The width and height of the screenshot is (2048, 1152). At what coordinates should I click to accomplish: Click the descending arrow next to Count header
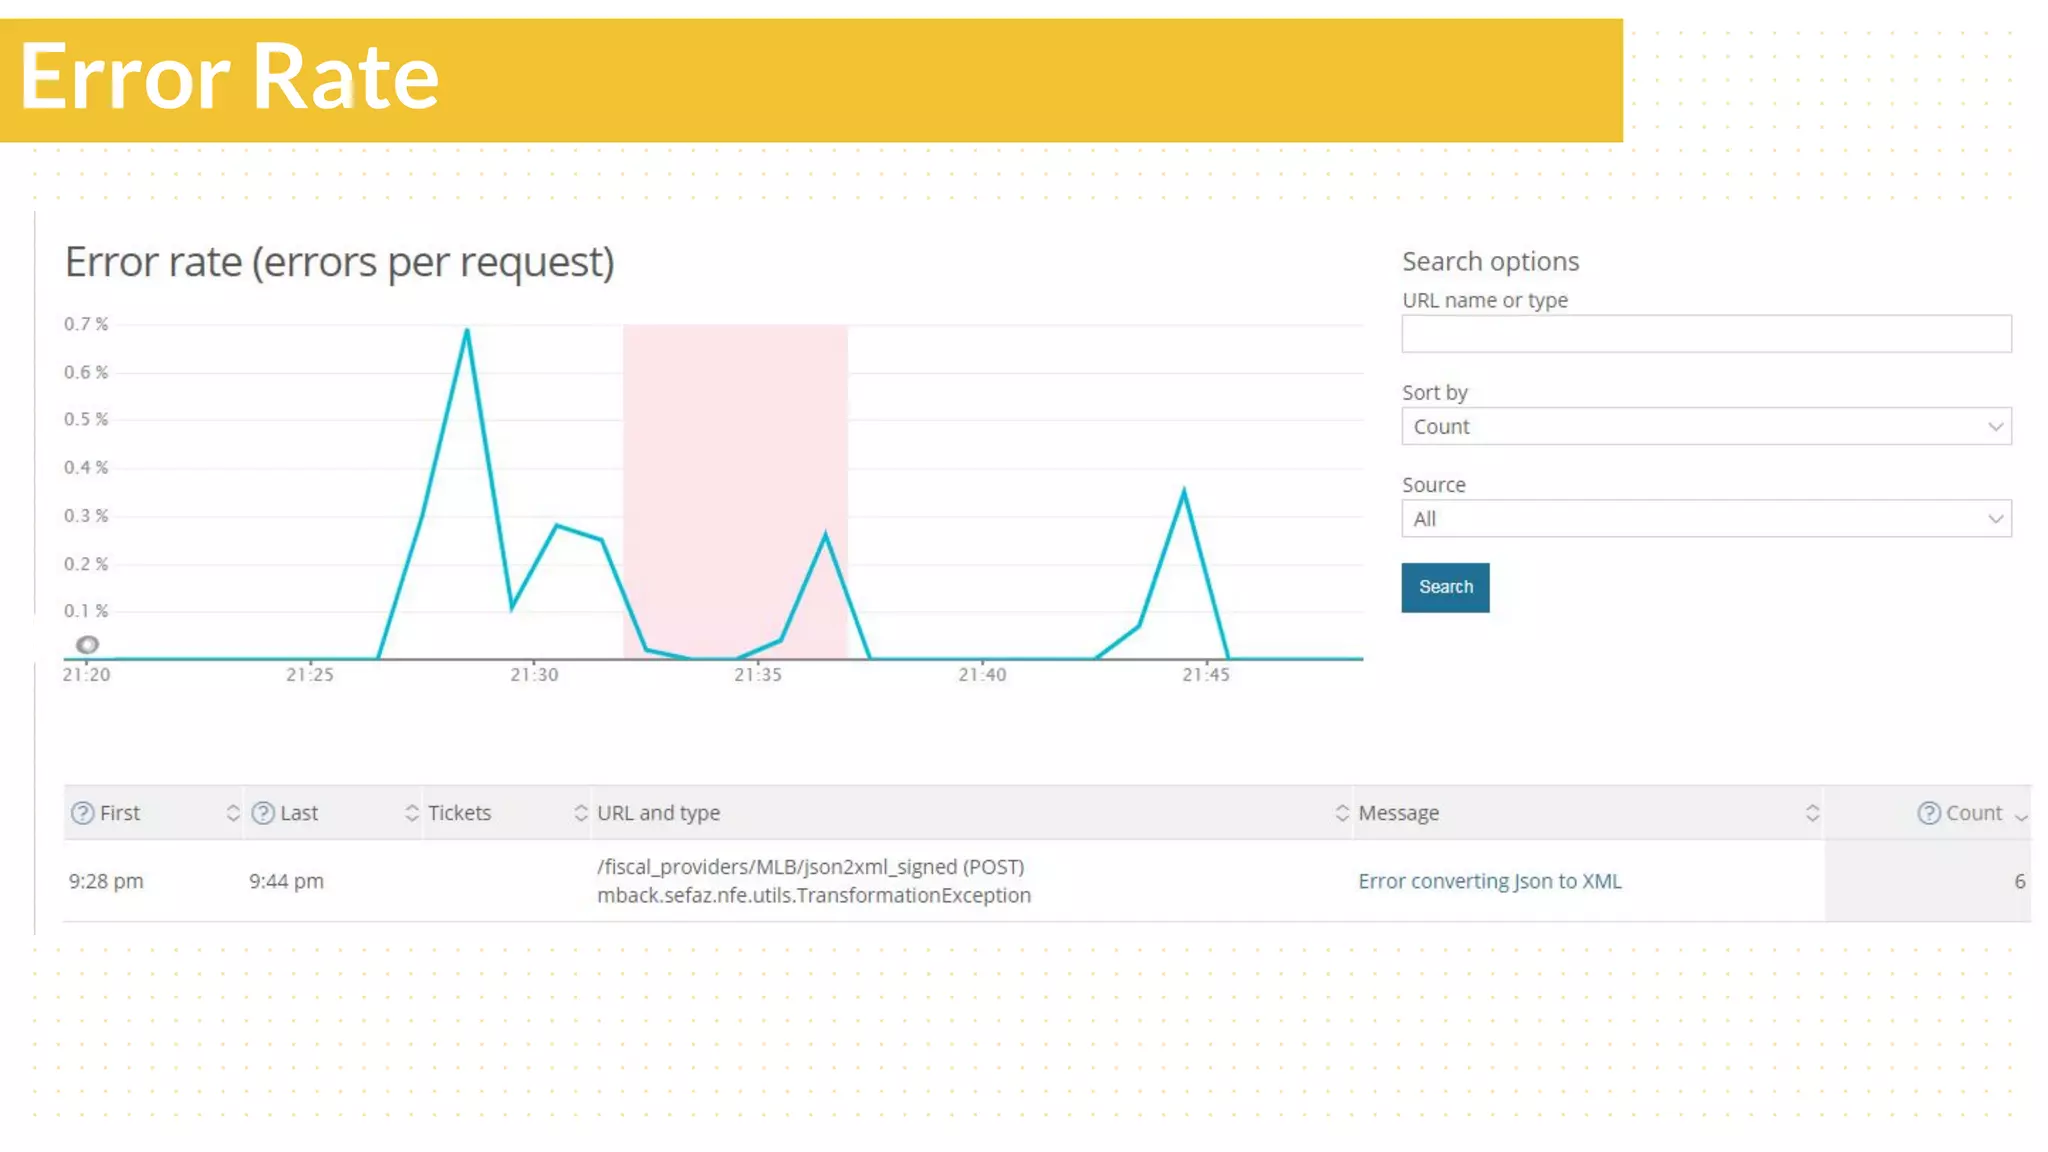2021,817
